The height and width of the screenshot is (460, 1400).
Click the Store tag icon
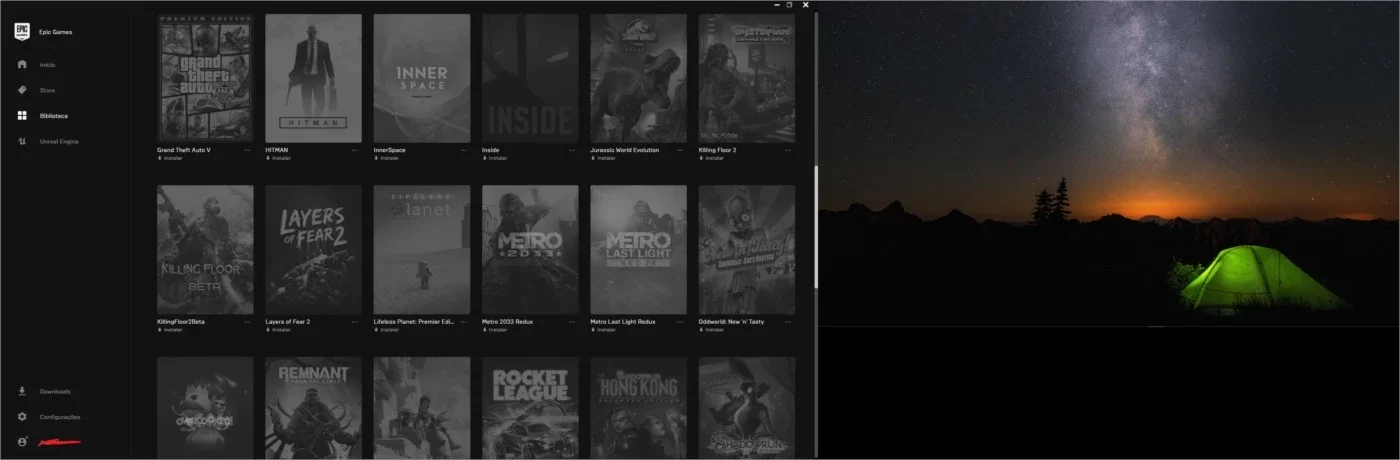coord(22,90)
